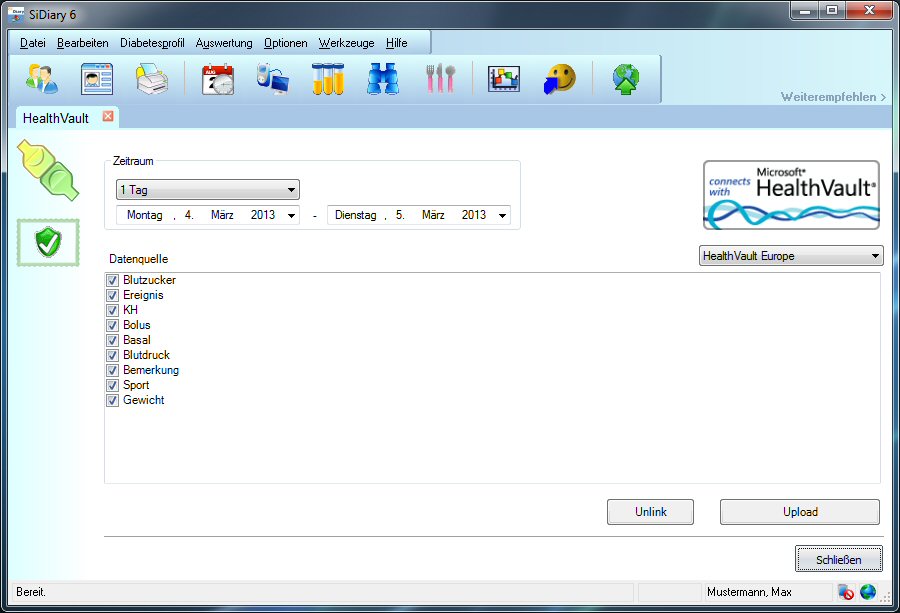Close the HealthVault tab with red X
The height and width of the screenshot is (613, 900).
(x=108, y=117)
